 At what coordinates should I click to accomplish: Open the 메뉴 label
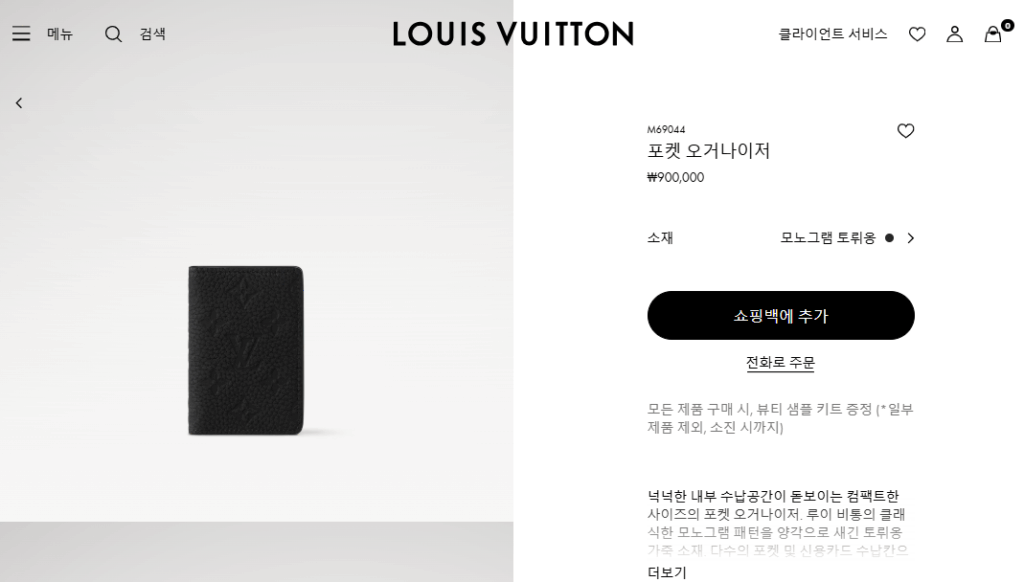(59, 34)
